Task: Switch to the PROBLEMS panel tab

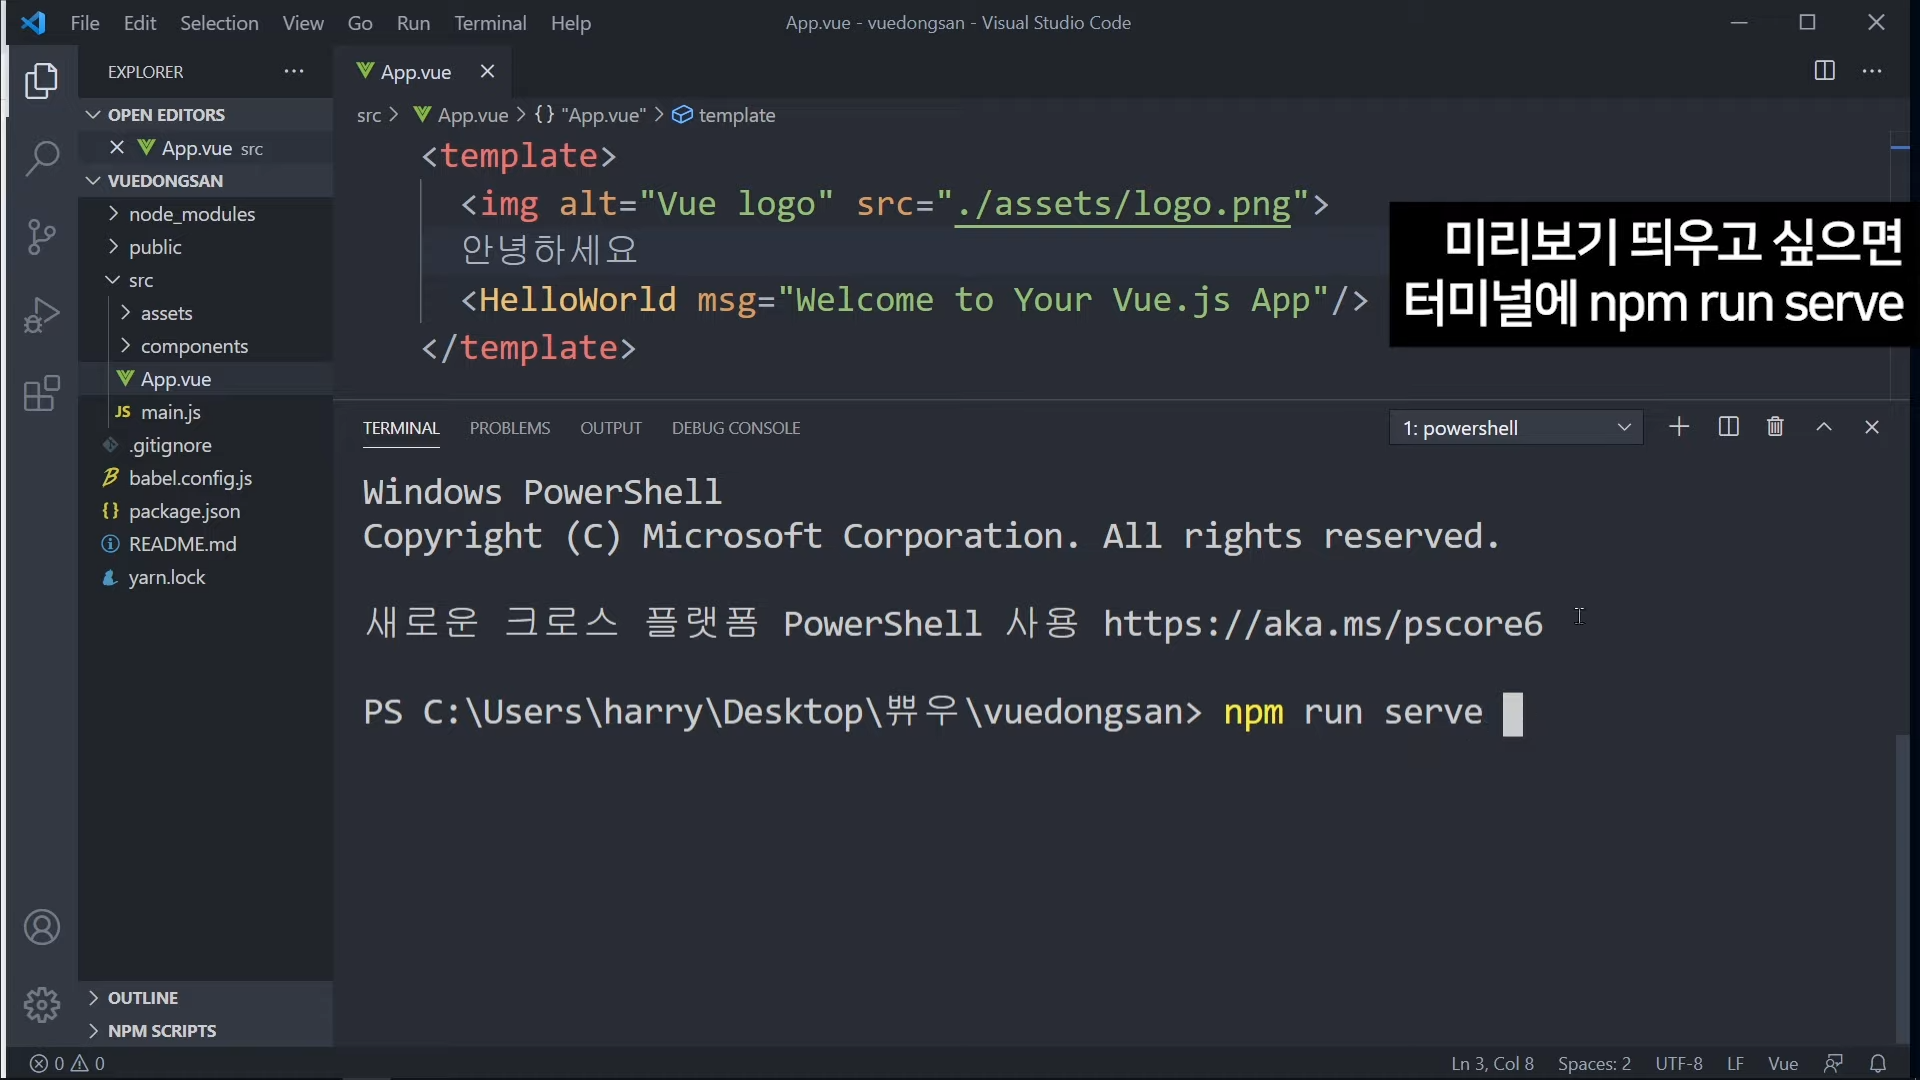Action: [510, 428]
